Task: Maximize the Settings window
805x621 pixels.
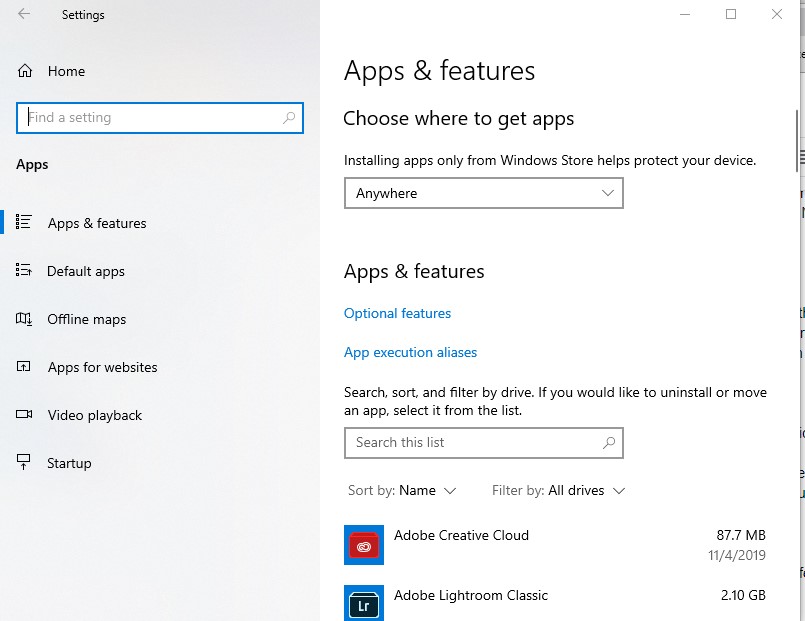Action: (x=731, y=14)
